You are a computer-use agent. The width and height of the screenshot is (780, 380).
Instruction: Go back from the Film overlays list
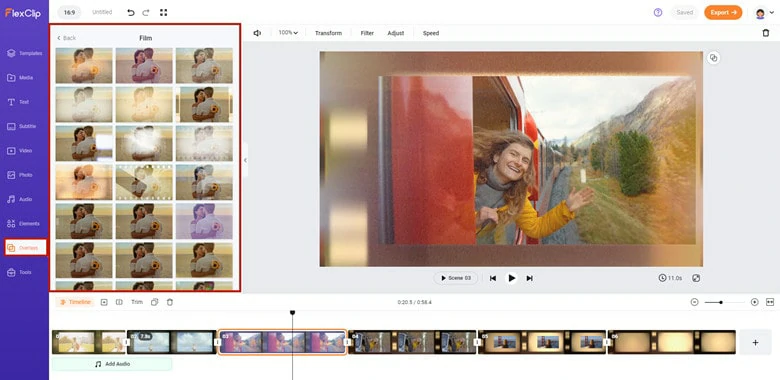66,38
